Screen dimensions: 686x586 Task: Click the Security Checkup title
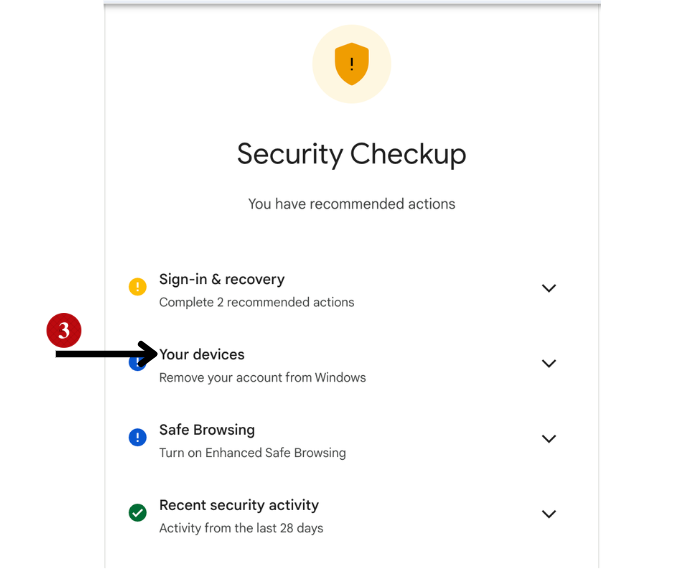click(351, 154)
